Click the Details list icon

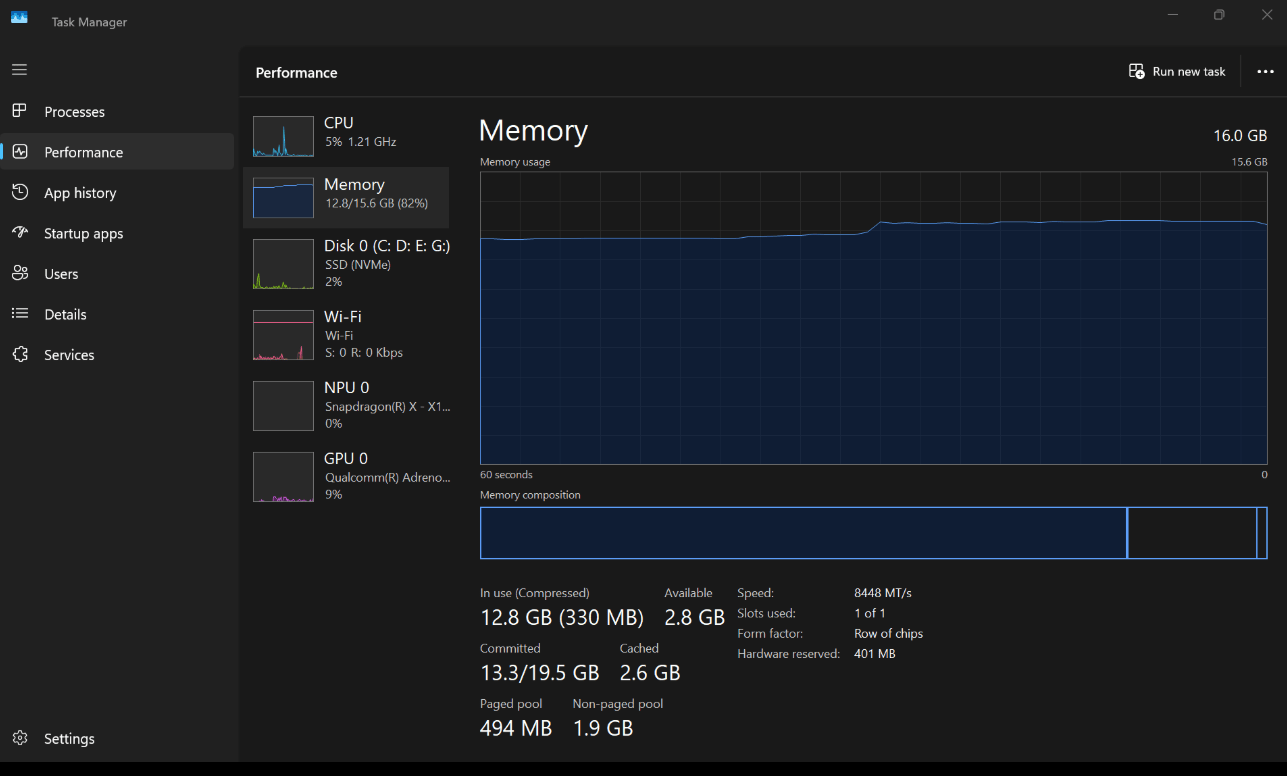19,314
